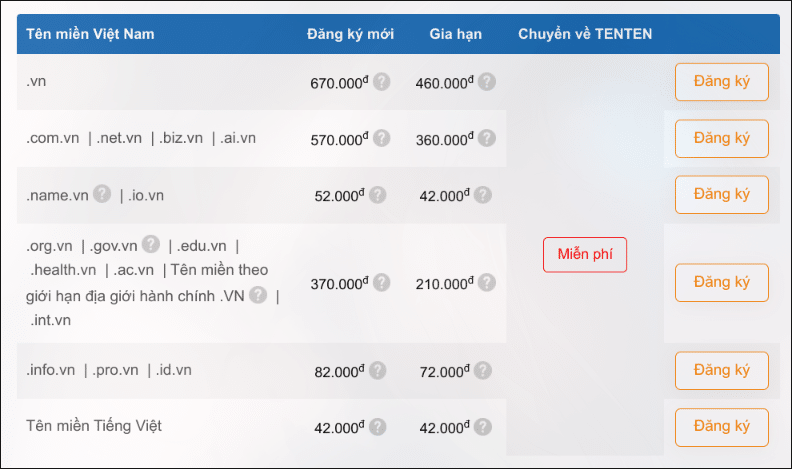This screenshot has width=792, height=469.
Task: Open help icon next to 570.000đ
Action: (x=381, y=138)
